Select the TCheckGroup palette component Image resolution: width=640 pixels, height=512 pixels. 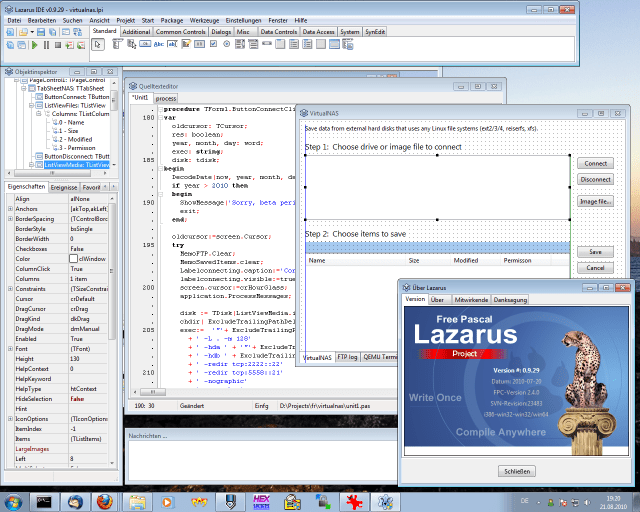(307, 44)
